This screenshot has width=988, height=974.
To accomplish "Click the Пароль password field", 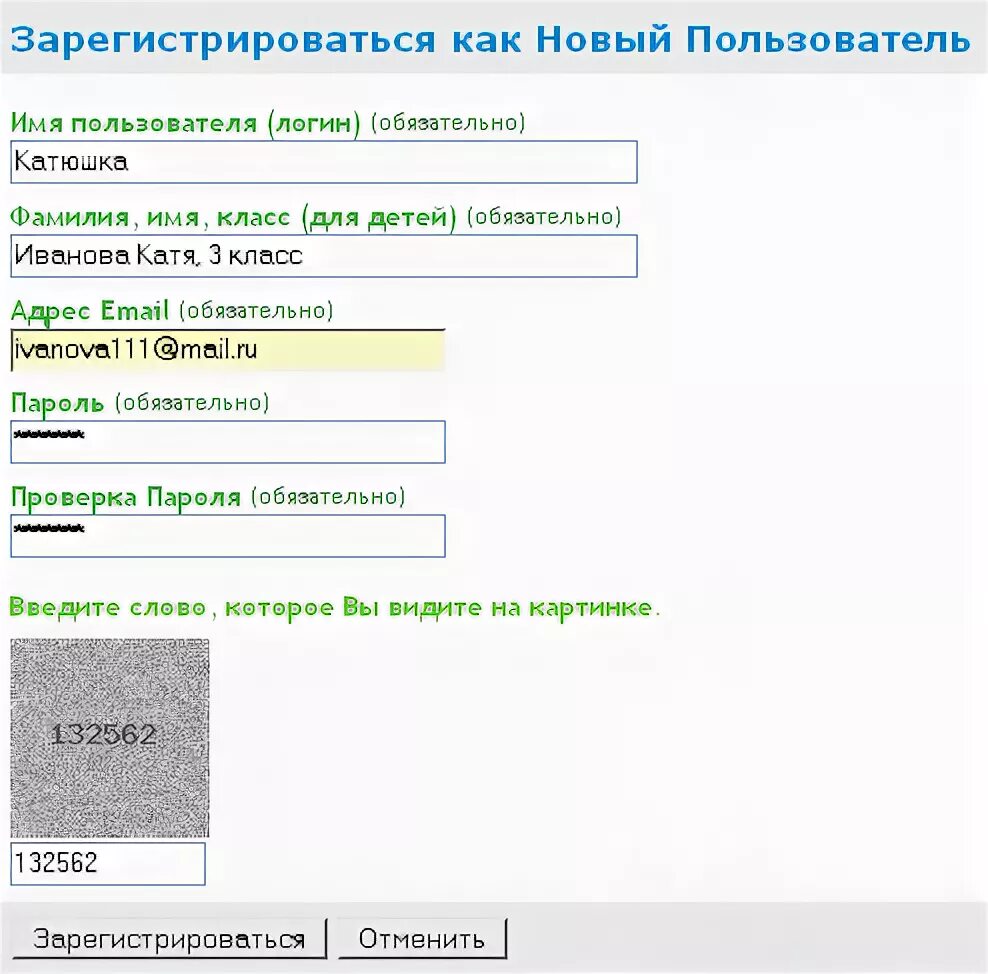I will point(228,442).
